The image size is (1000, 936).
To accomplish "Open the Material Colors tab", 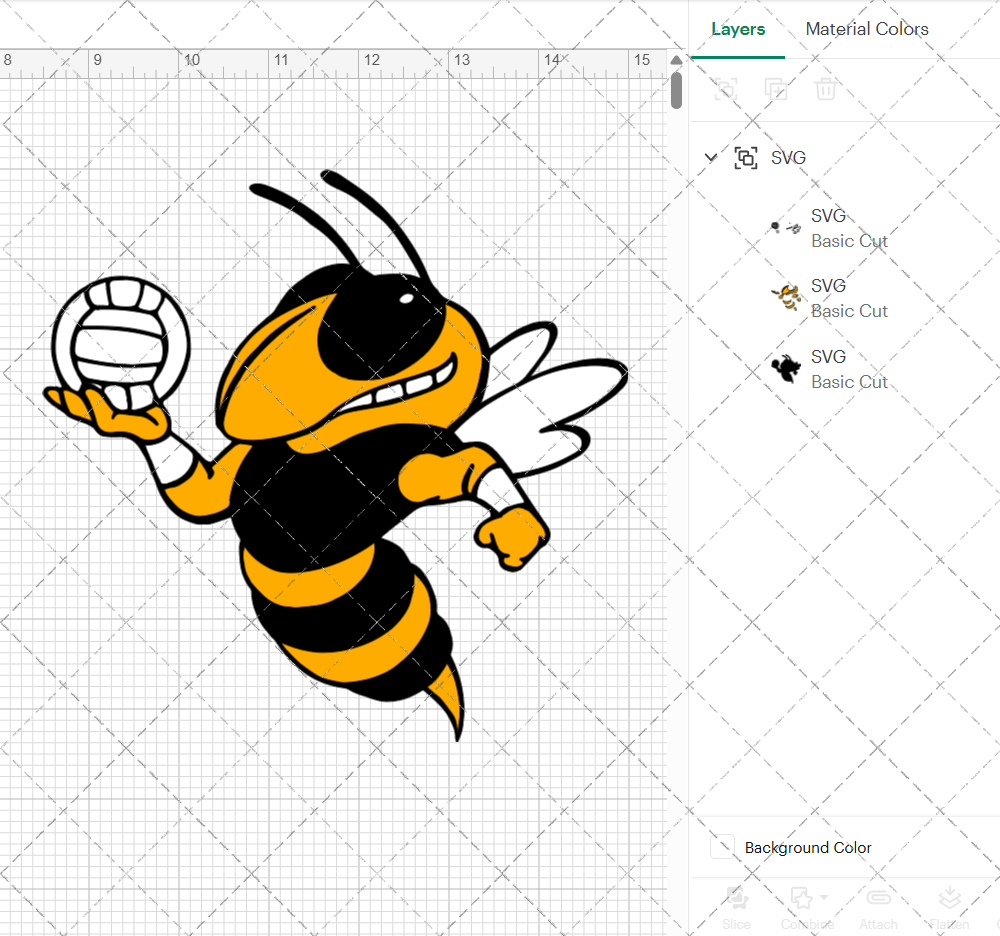I will click(867, 29).
